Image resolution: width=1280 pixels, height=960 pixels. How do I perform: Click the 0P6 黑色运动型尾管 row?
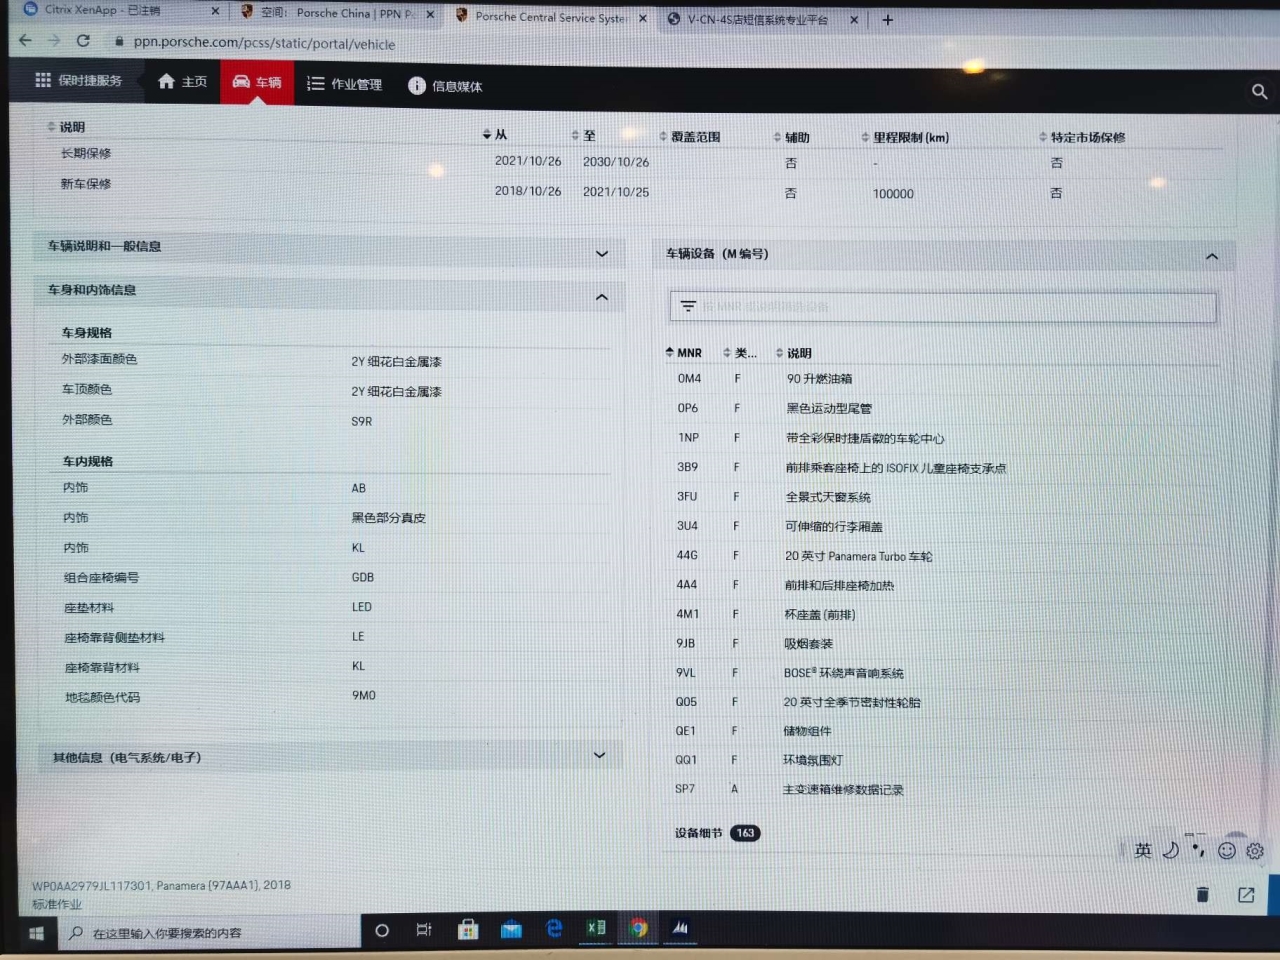click(940, 408)
